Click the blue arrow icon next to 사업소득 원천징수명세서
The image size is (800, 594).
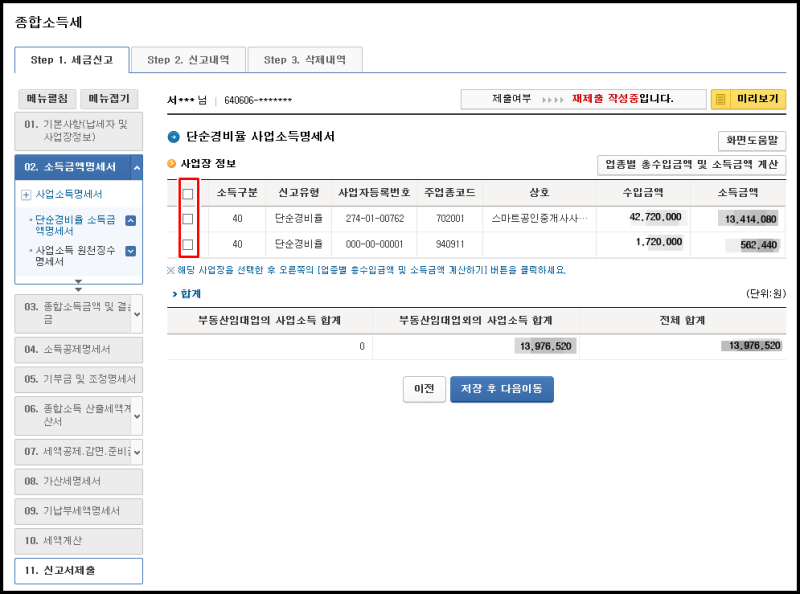click(131, 251)
